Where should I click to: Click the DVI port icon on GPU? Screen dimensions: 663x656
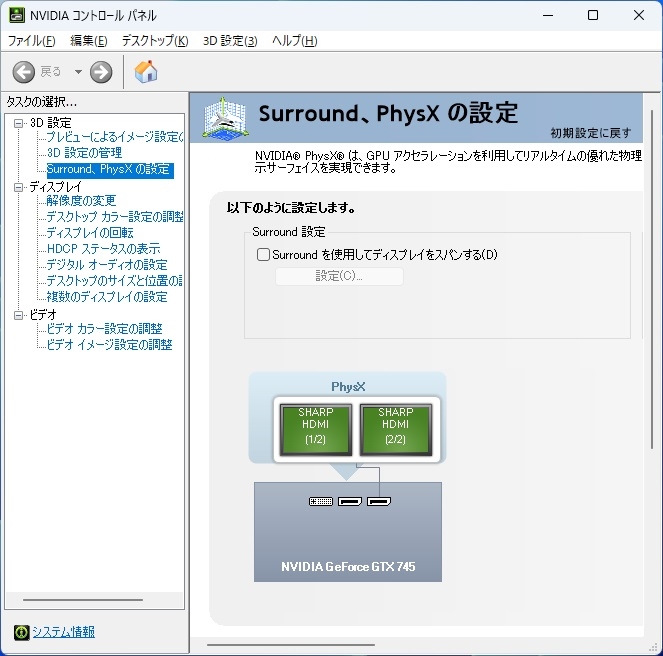point(321,502)
